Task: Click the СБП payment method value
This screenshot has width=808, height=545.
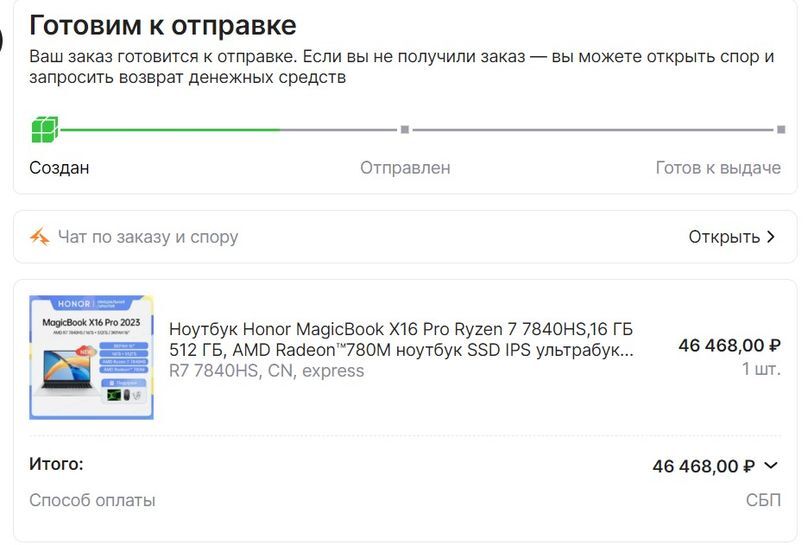Action: (x=763, y=500)
